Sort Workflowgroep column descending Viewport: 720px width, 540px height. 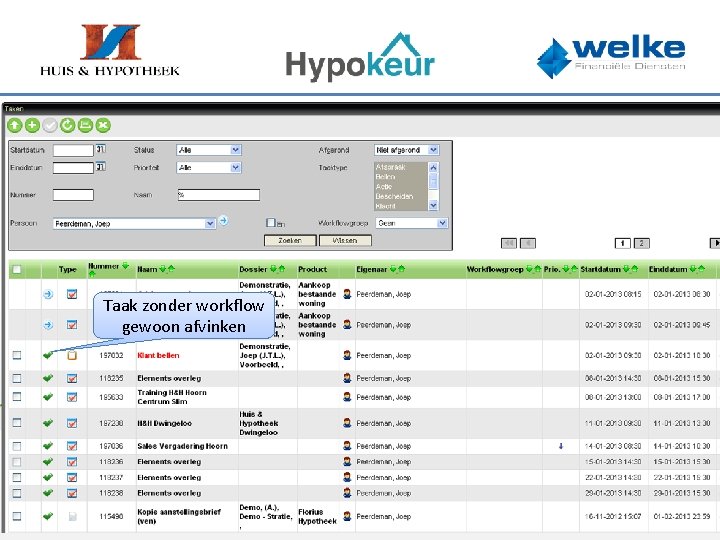tap(529, 269)
